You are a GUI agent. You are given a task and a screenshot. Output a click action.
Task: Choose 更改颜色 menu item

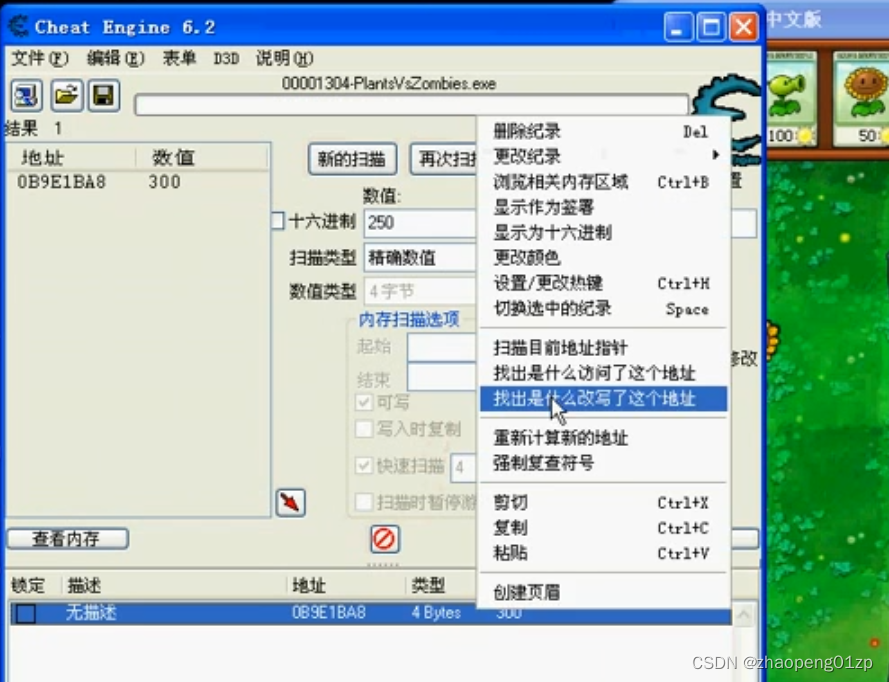click(603, 257)
